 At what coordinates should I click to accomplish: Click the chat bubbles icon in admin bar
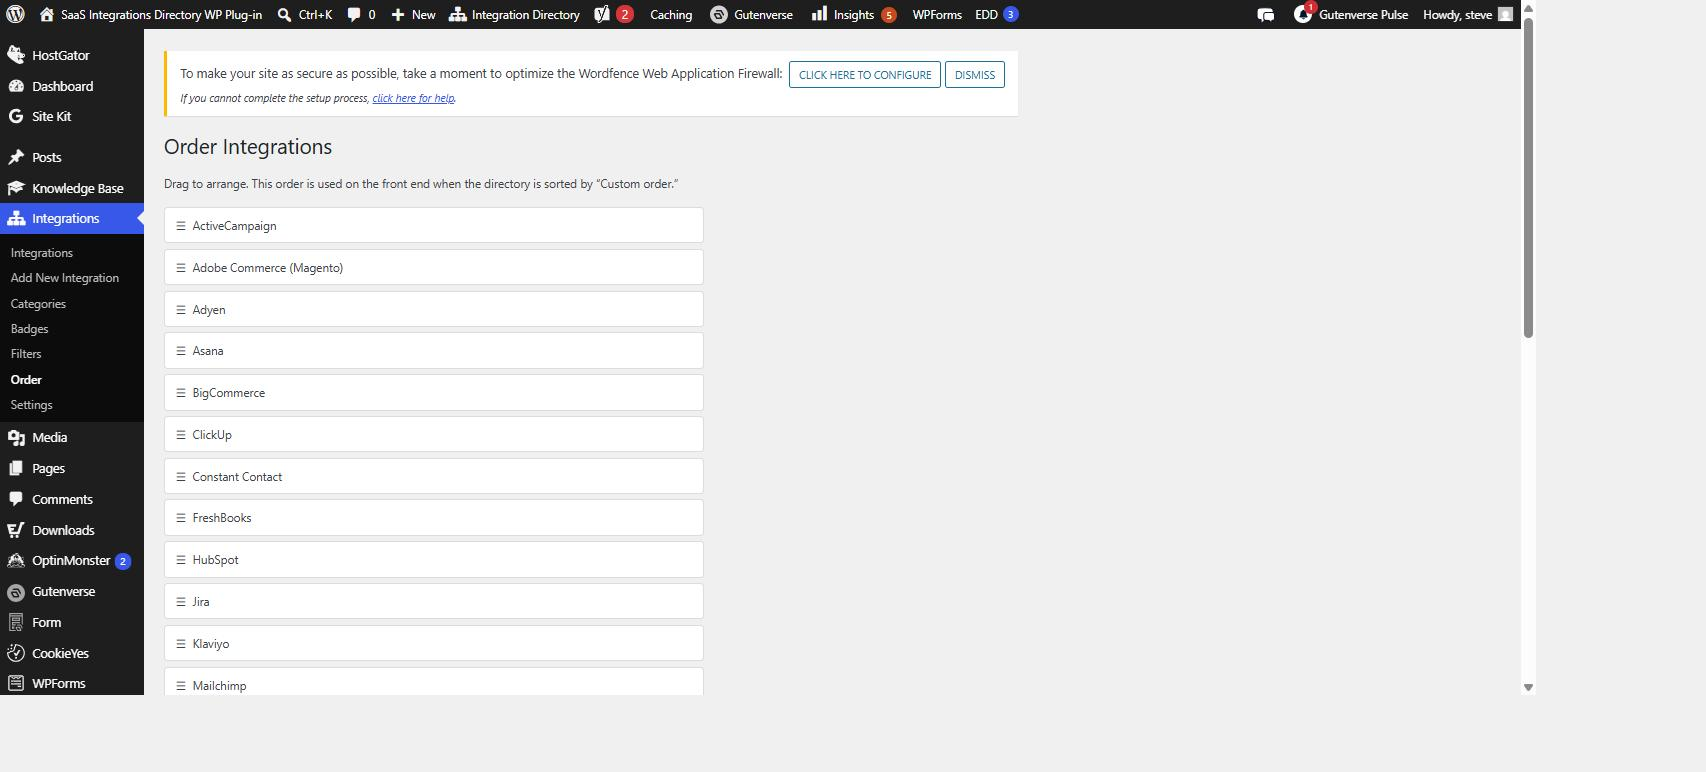tap(1265, 14)
